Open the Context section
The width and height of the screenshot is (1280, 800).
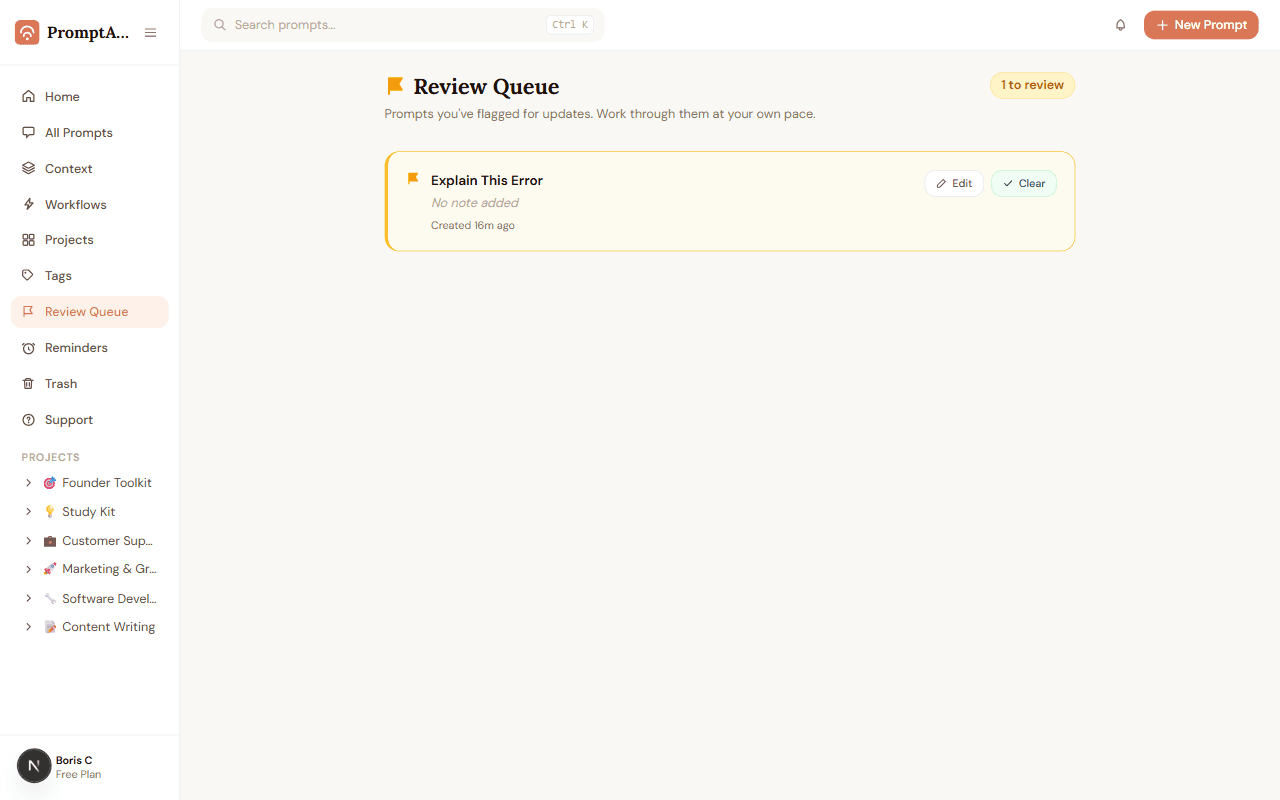[x=90, y=169]
